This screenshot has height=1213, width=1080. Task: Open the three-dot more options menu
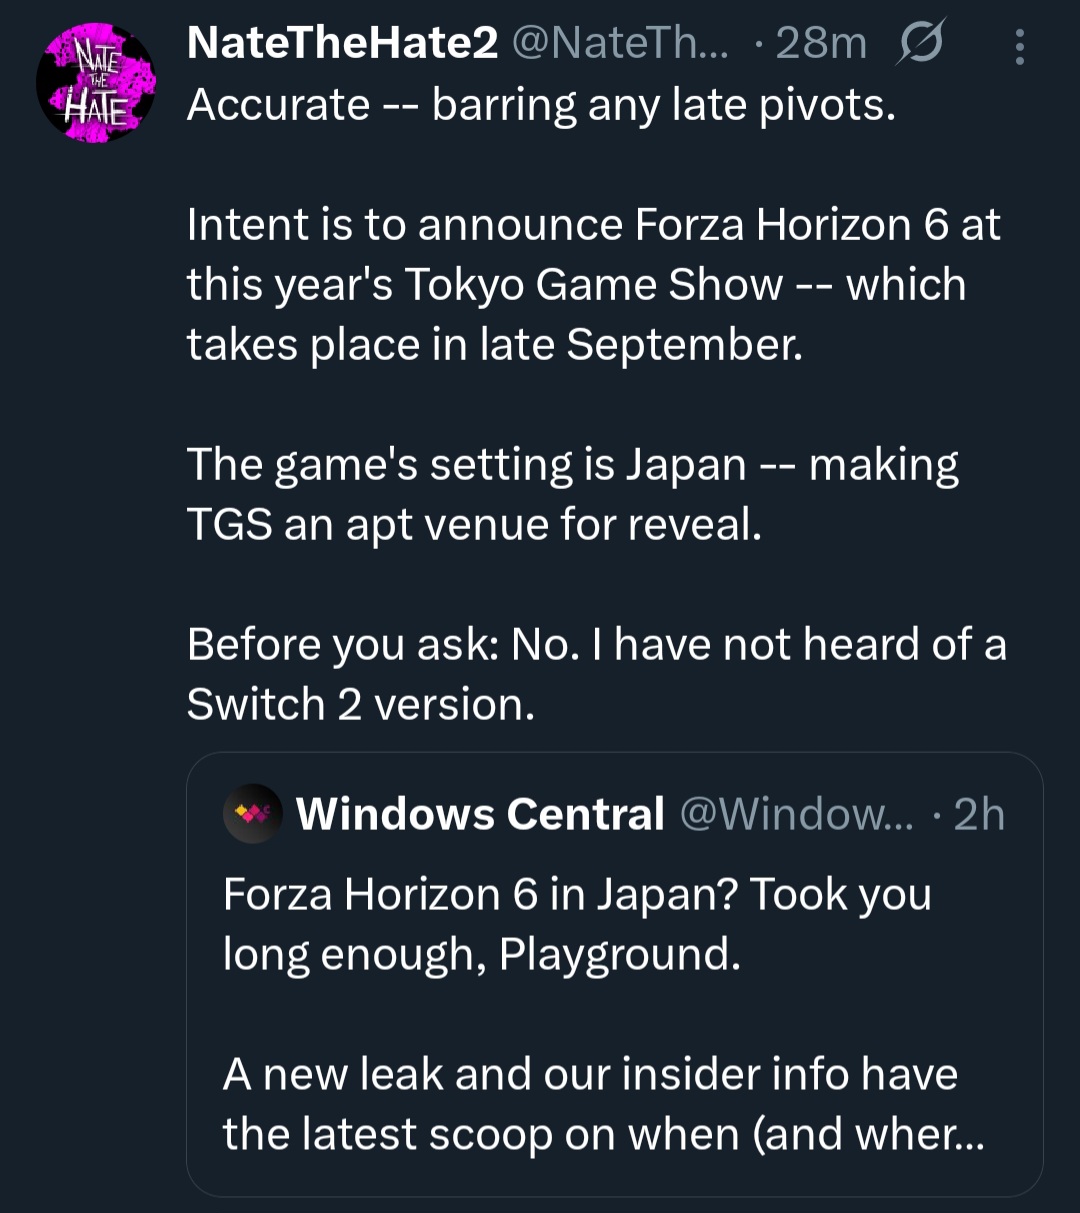(1019, 47)
